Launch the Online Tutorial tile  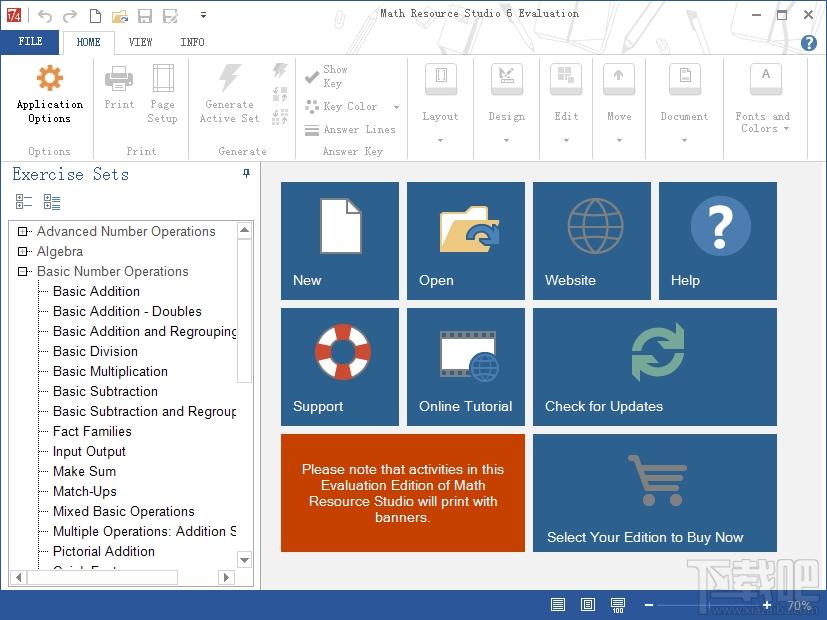point(466,367)
